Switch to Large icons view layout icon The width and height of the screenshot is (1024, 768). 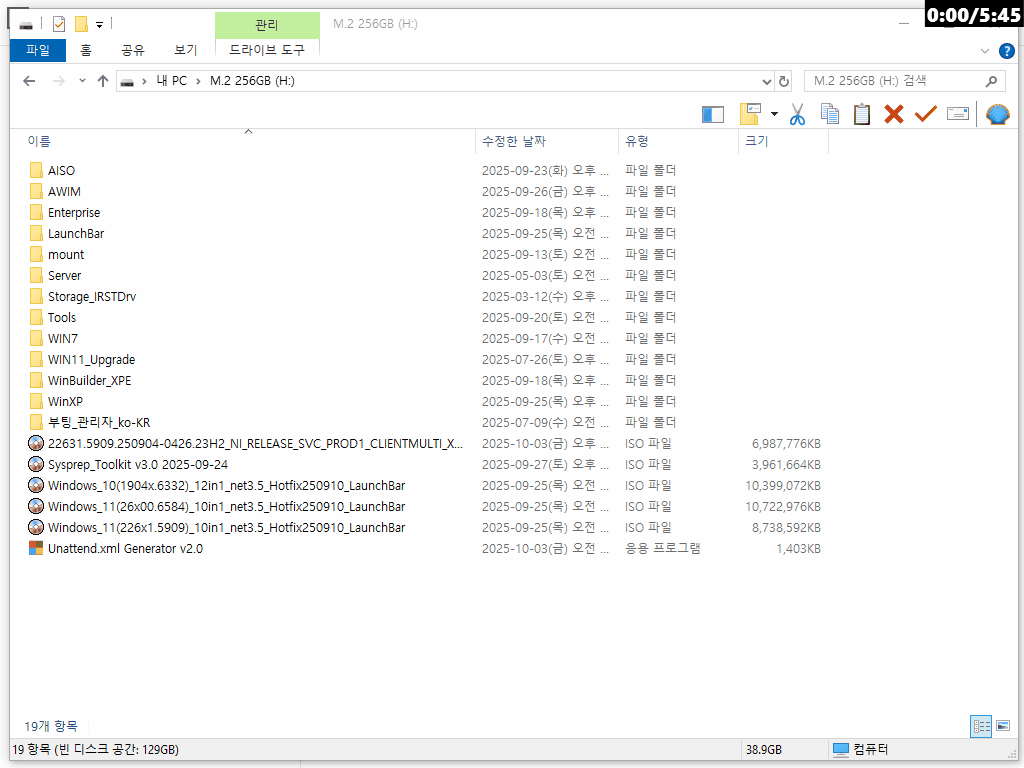(x=1003, y=726)
